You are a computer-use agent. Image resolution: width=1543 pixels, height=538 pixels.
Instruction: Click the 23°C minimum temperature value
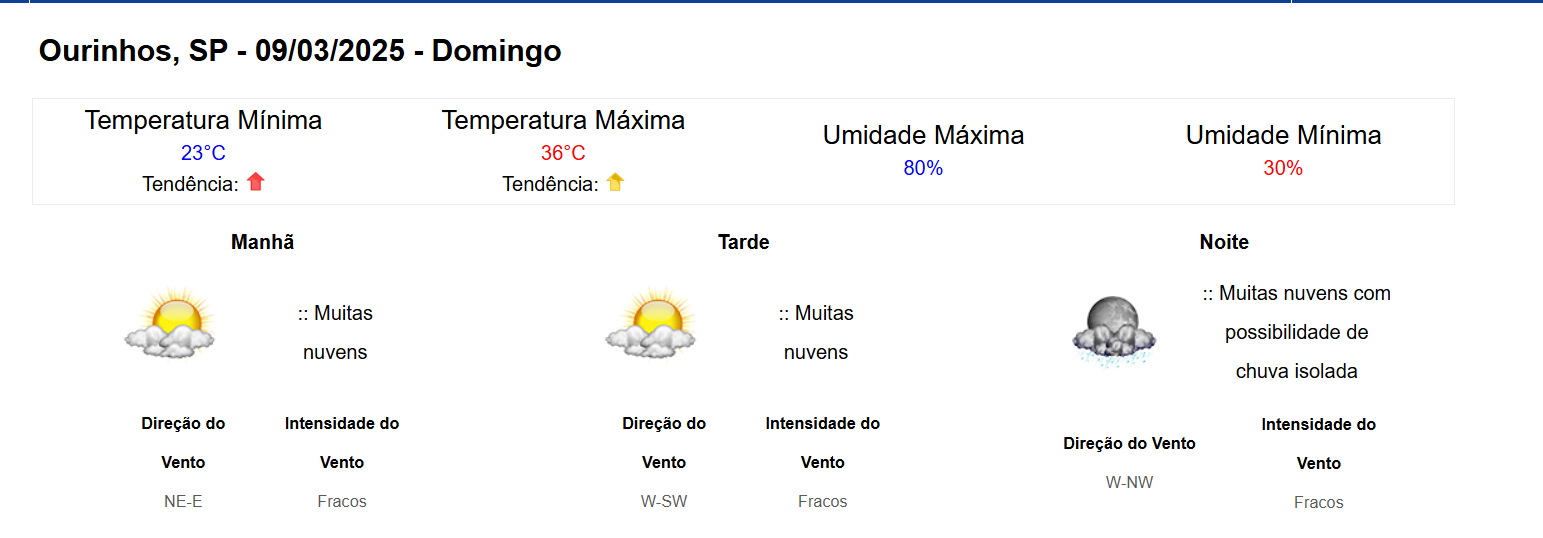[203, 153]
